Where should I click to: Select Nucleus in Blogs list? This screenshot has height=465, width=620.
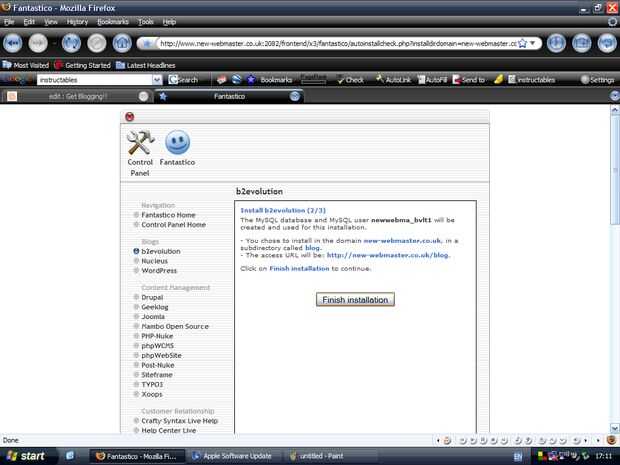point(155,261)
